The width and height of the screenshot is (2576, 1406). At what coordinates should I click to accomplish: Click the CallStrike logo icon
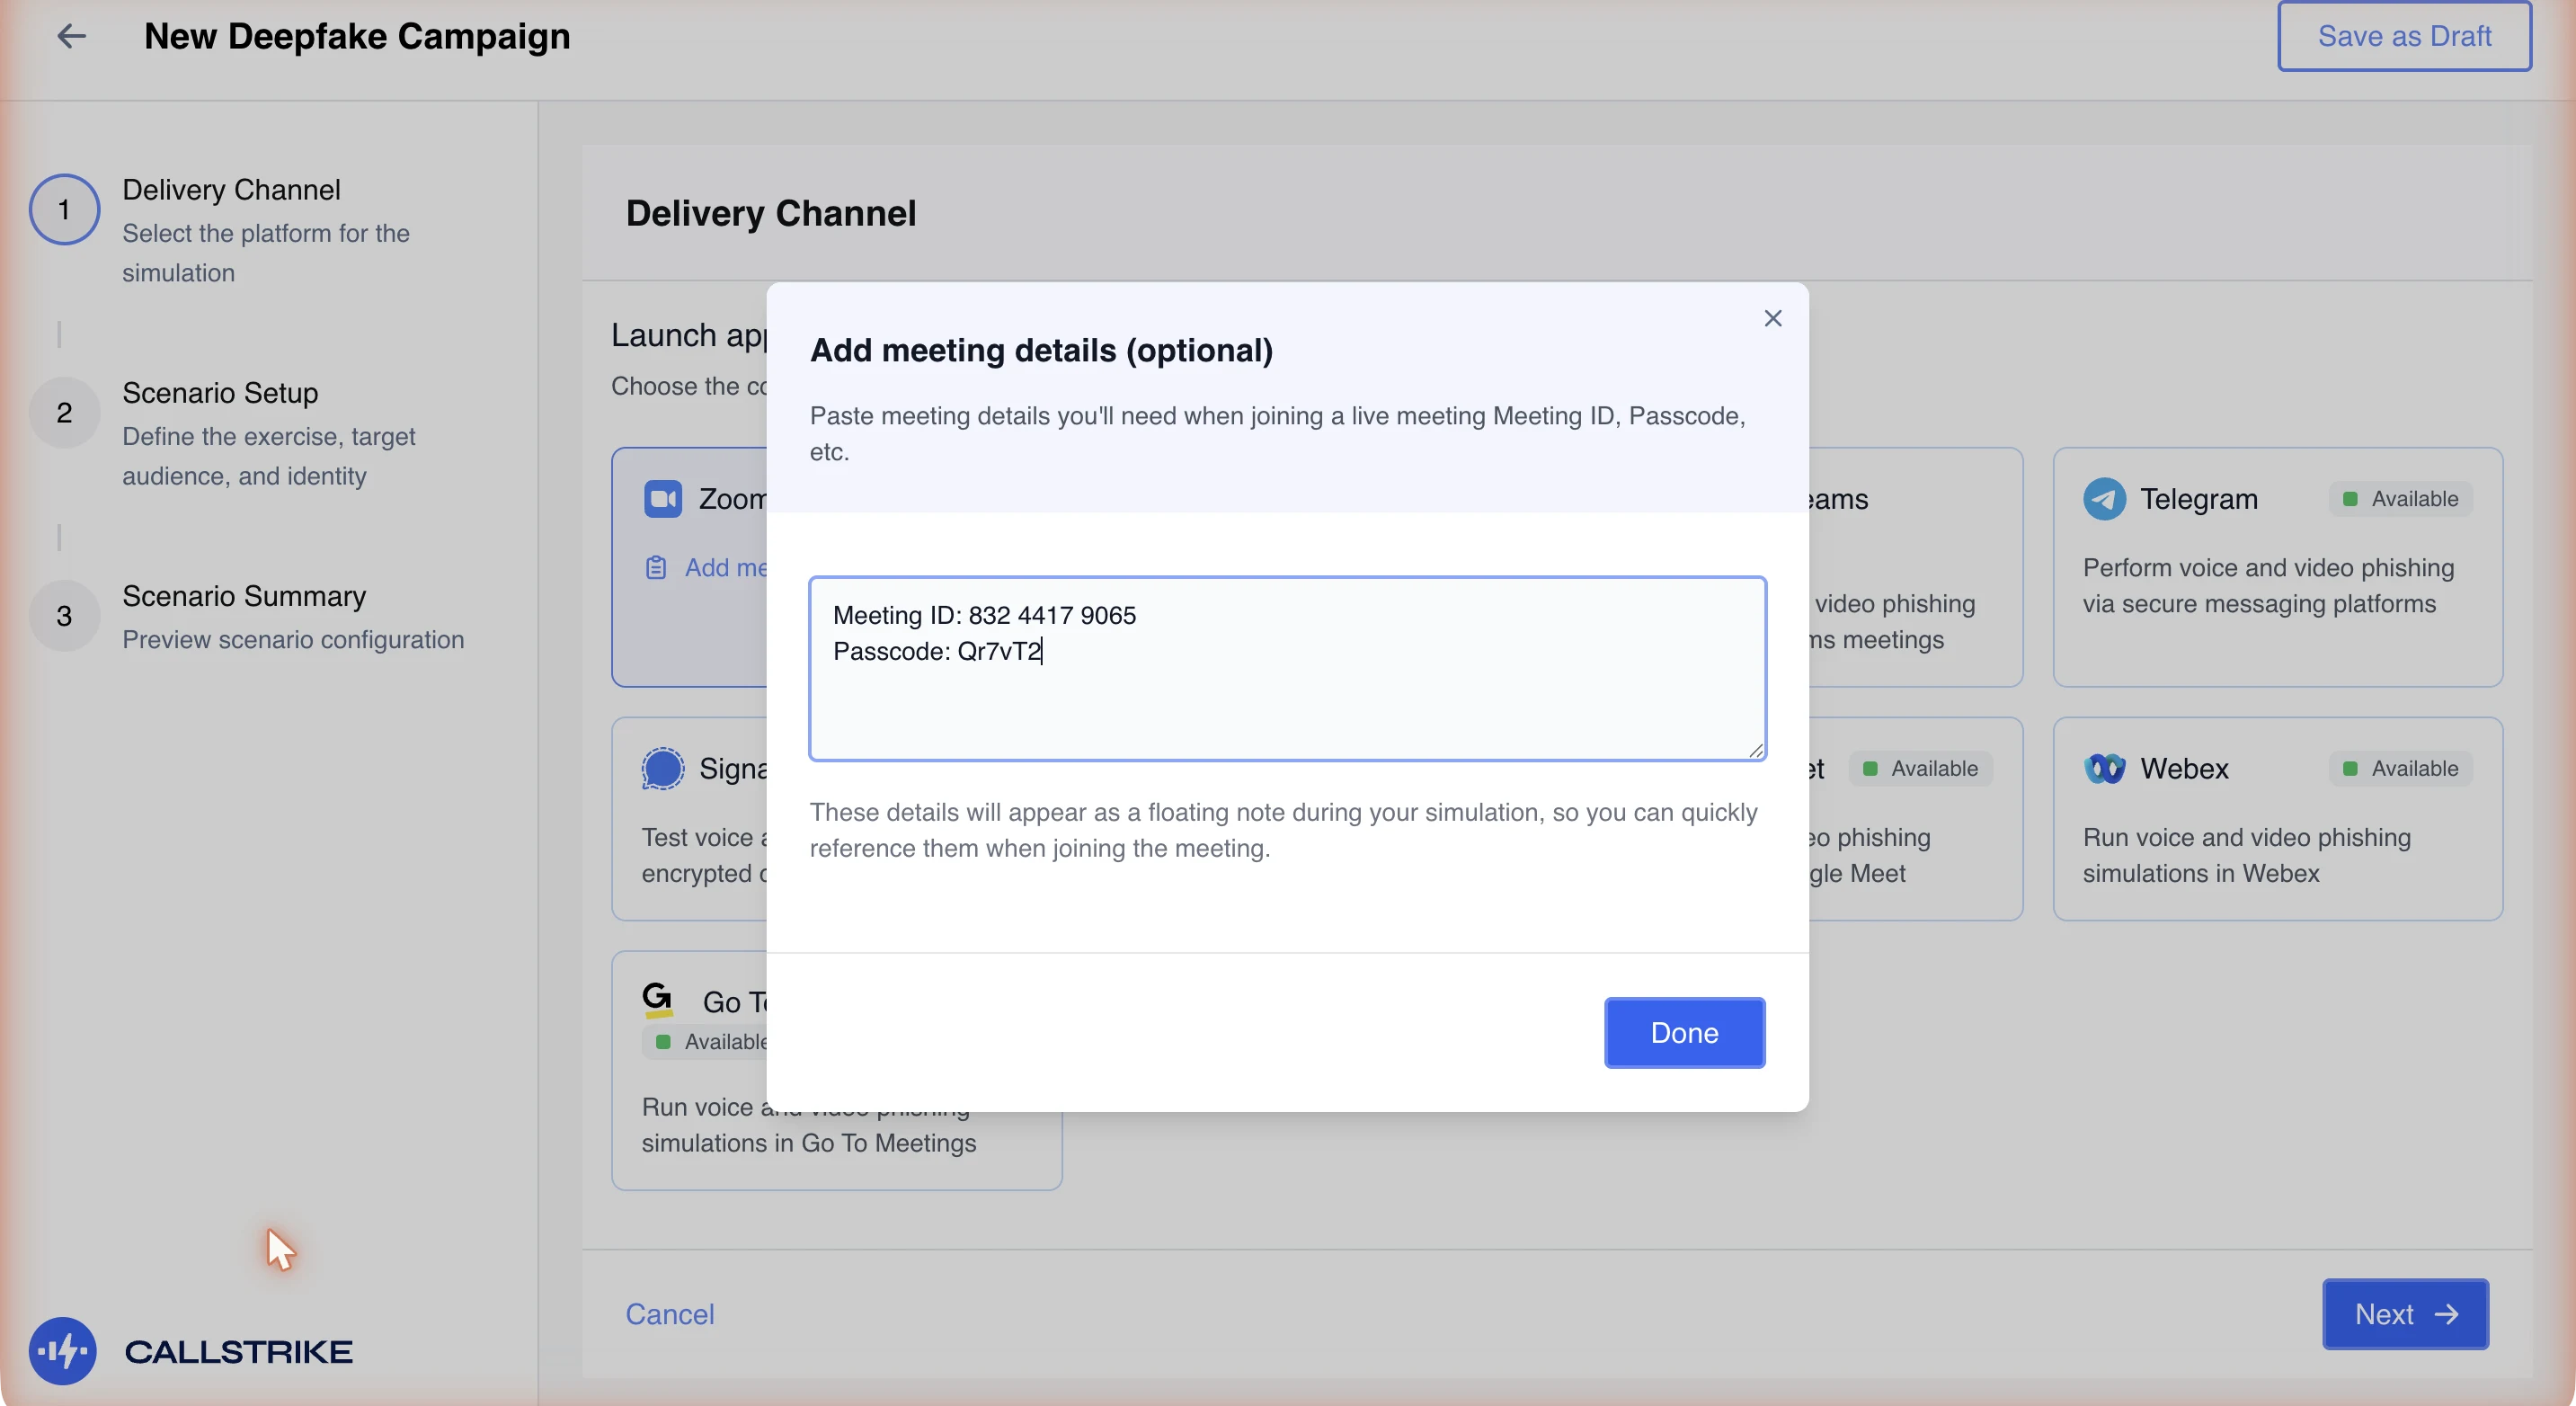point(62,1351)
